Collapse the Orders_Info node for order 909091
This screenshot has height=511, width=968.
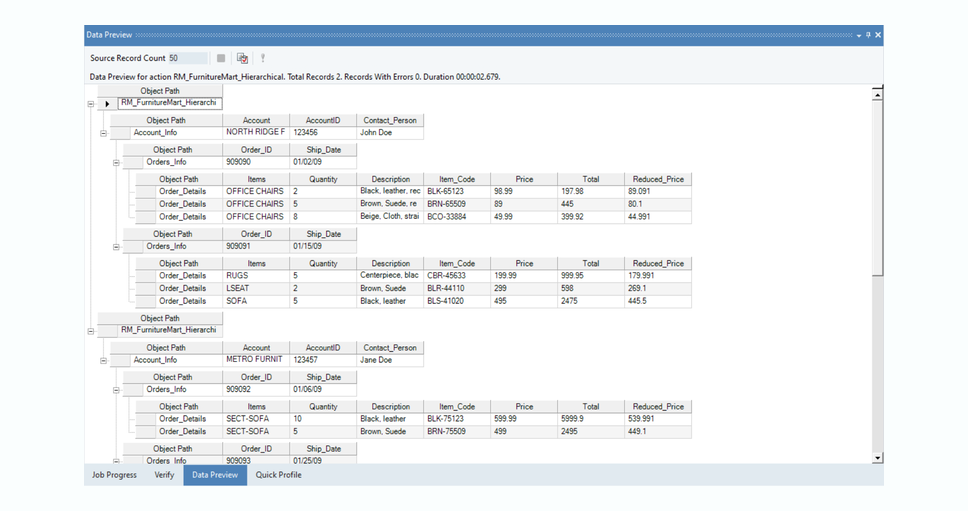[x=115, y=247]
